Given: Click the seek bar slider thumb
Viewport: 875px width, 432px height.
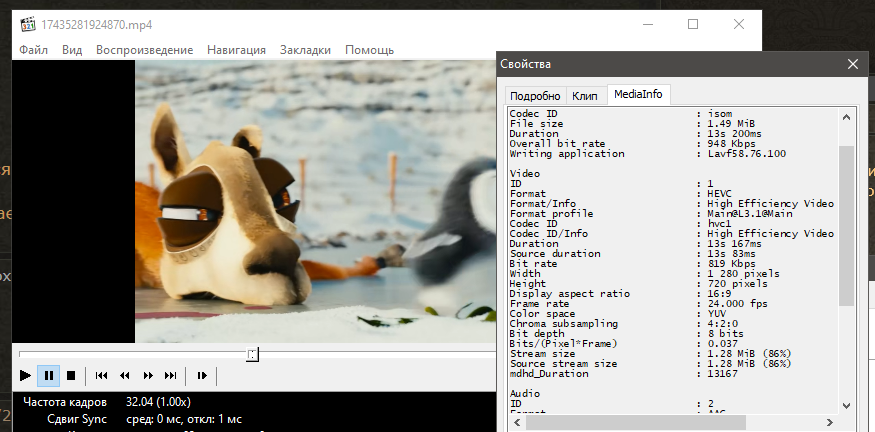Looking at the screenshot, I should [x=253, y=354].
